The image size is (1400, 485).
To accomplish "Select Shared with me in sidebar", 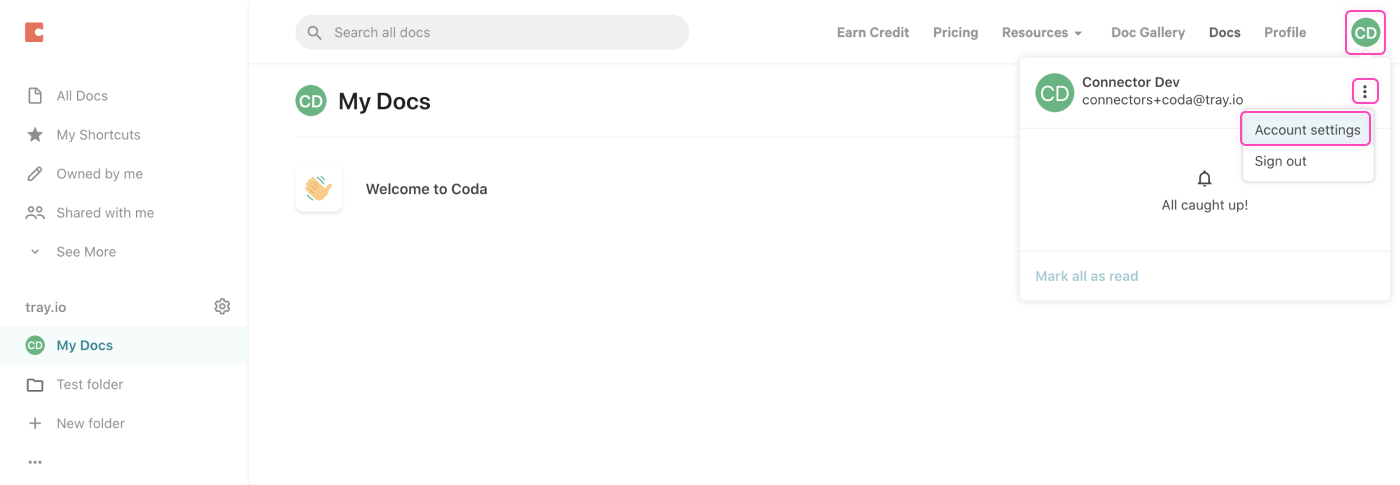I will pos(105,213).
